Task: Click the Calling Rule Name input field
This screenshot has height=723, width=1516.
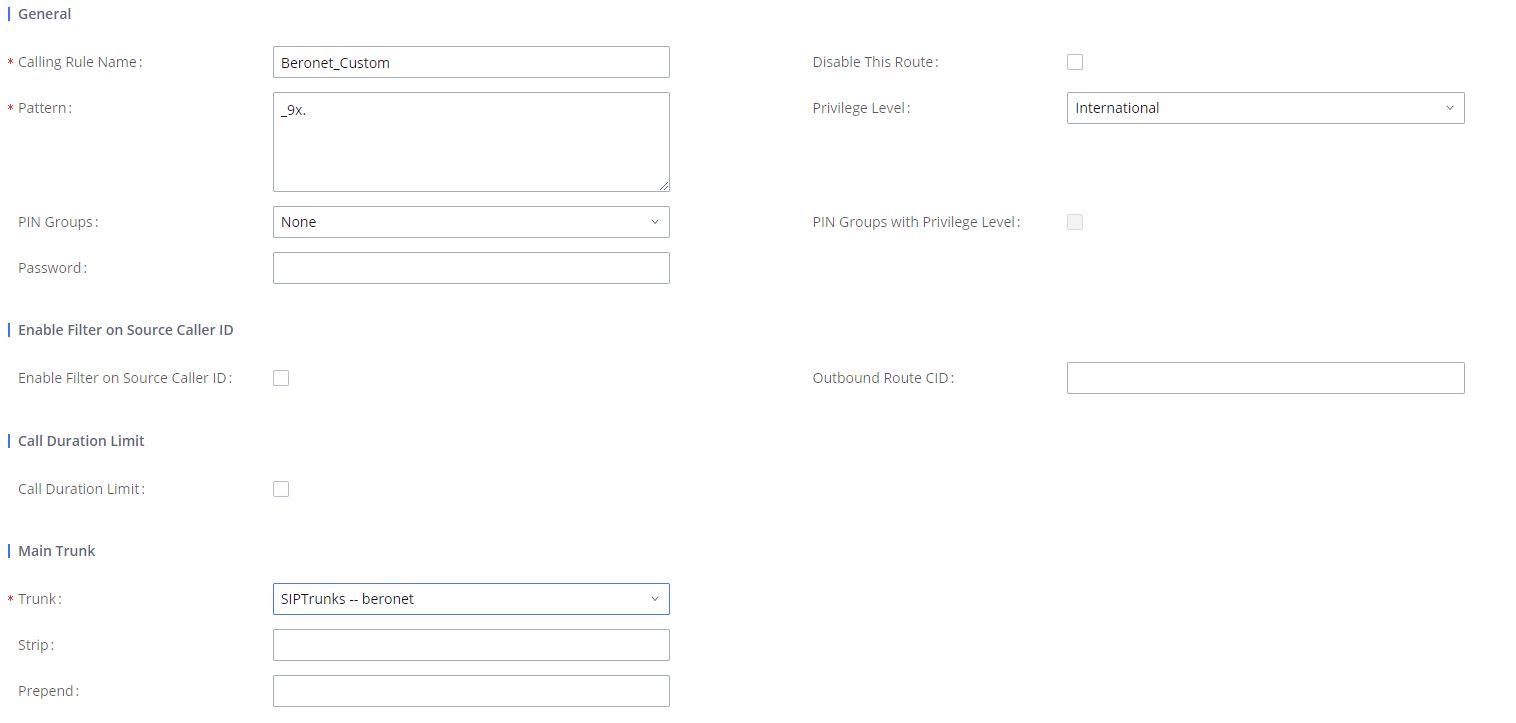Action: pyautogui.click(x=470, y=62)
